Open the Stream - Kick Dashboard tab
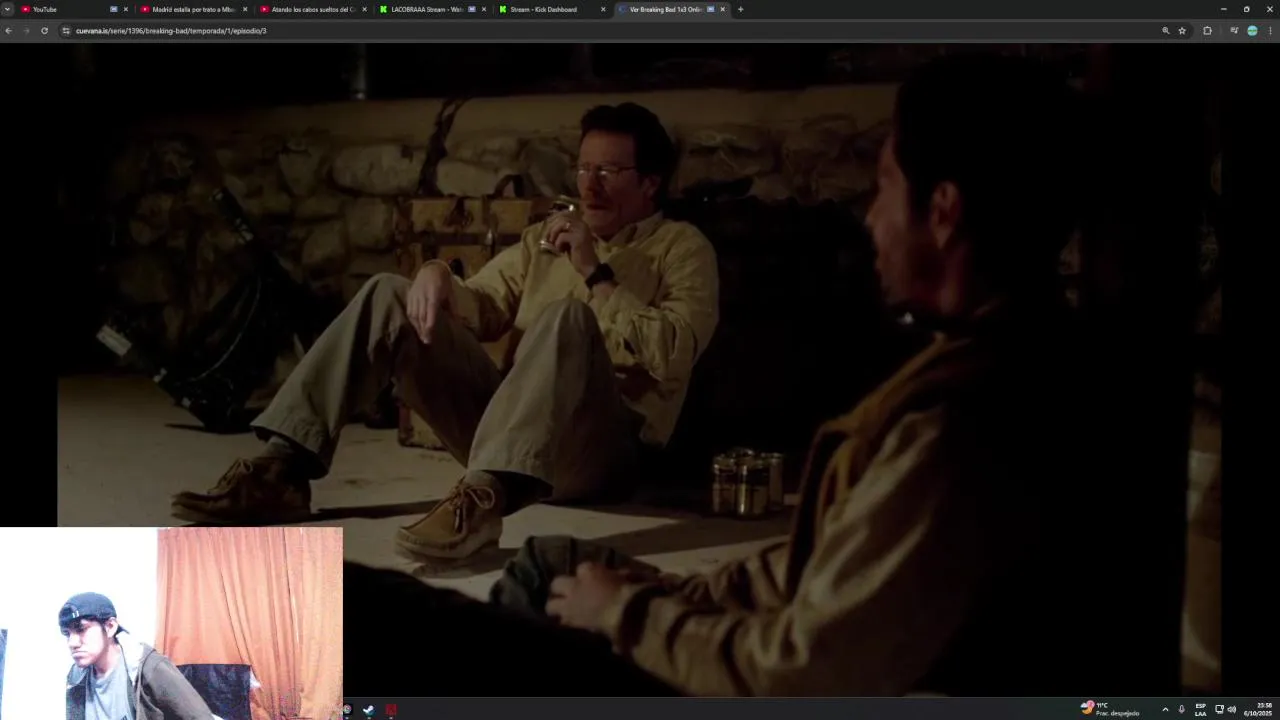Image resolution: width=1280 pixels, height=720 pixels. tap(550, 9)
